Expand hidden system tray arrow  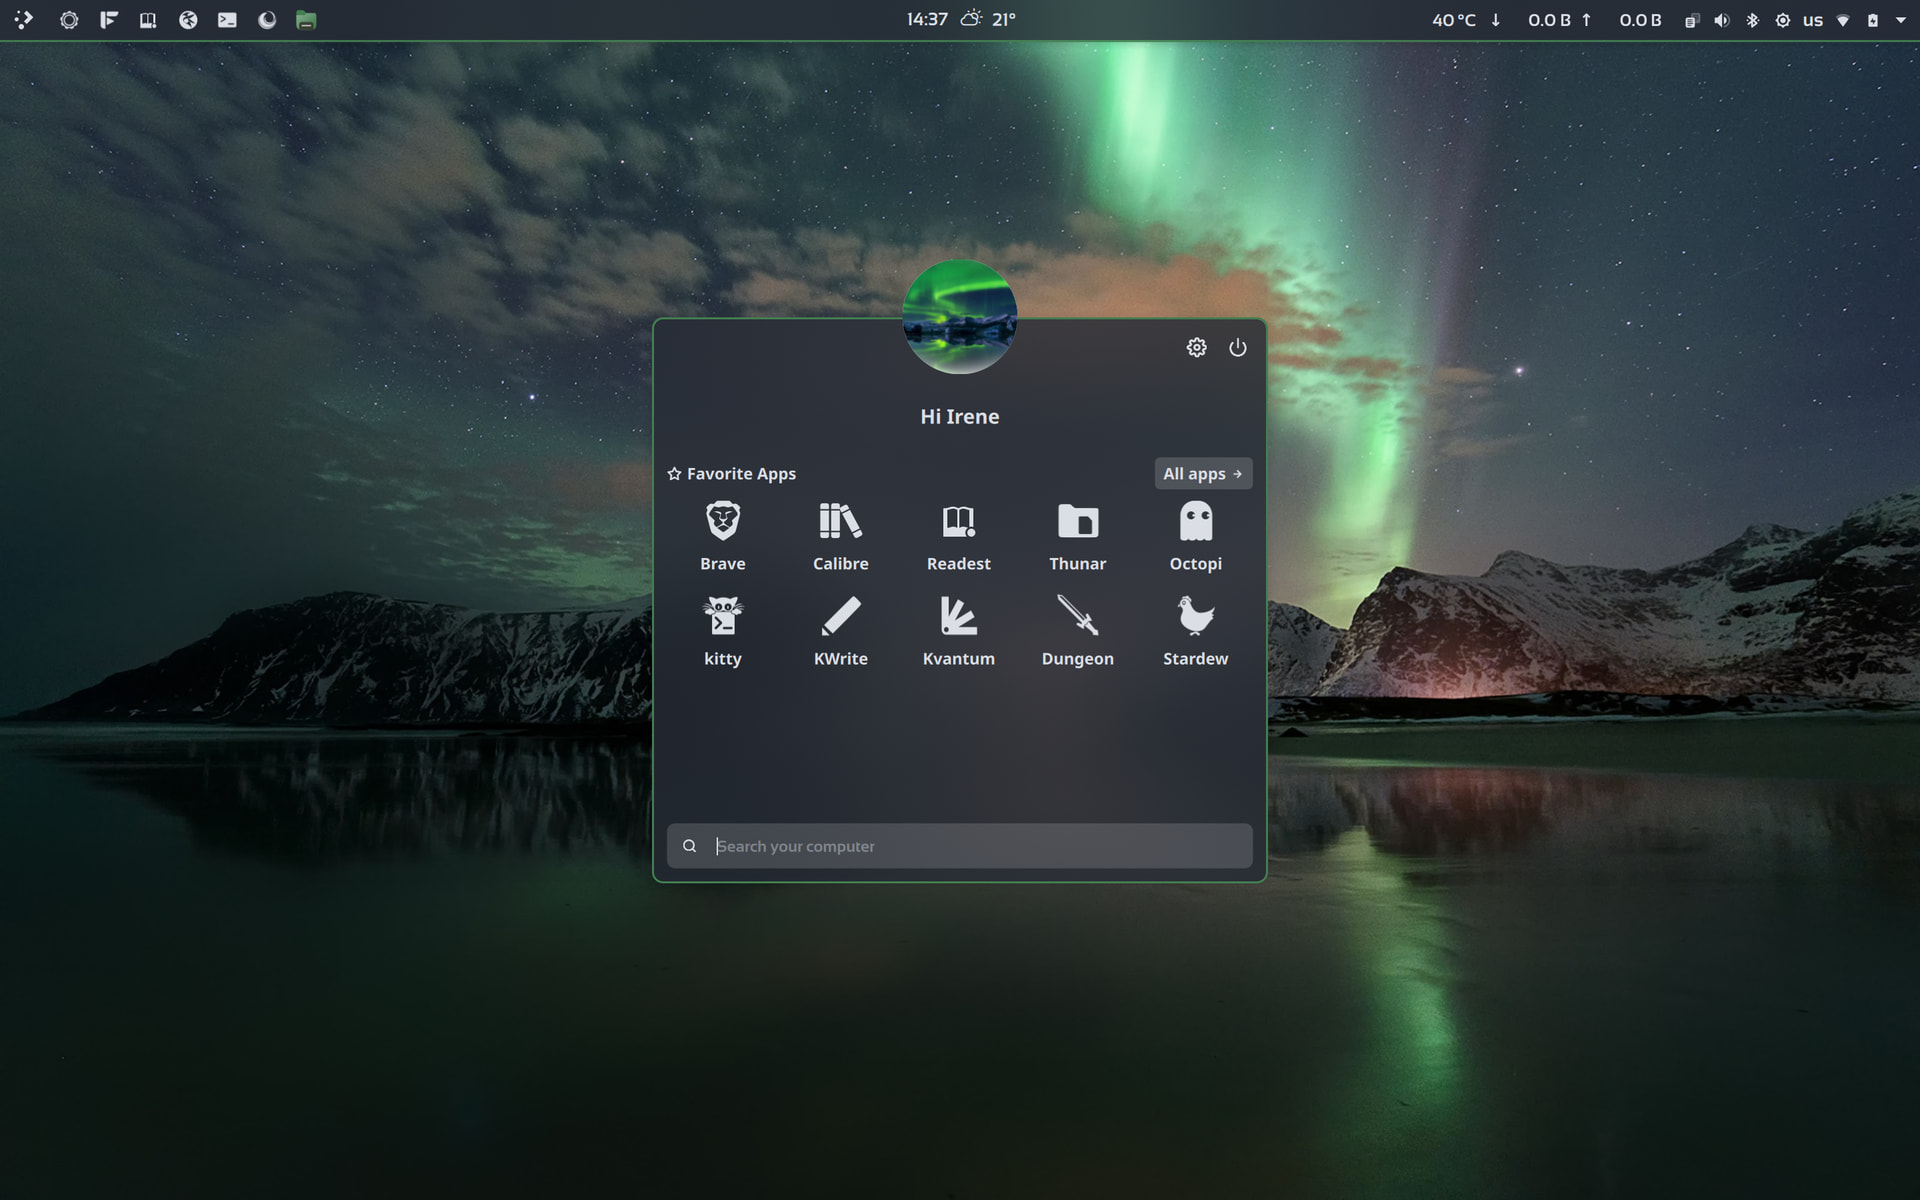coord(1900,20)
